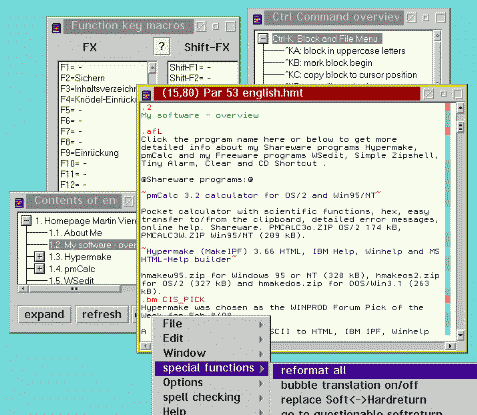
Task: Select Edit in the popup menu
Action: (211, 339)
